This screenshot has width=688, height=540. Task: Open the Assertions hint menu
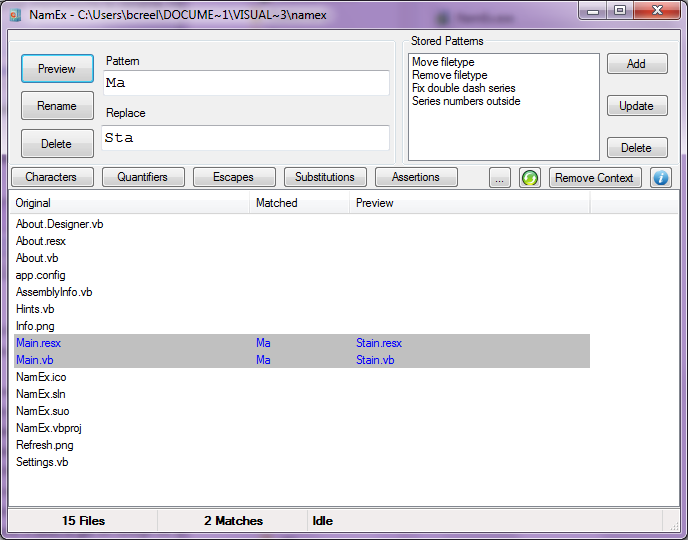point(416,177)
